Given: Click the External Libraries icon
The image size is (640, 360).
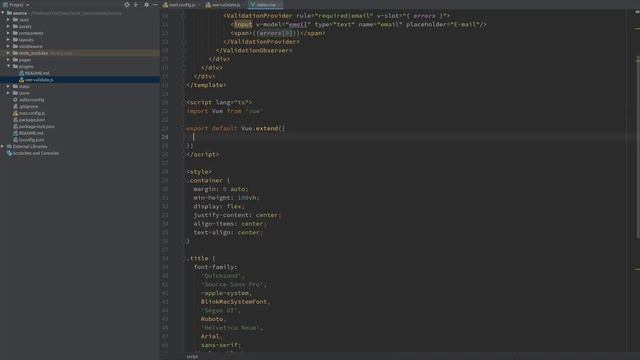Looking at the screenshot, I should [x=9, y=146].
